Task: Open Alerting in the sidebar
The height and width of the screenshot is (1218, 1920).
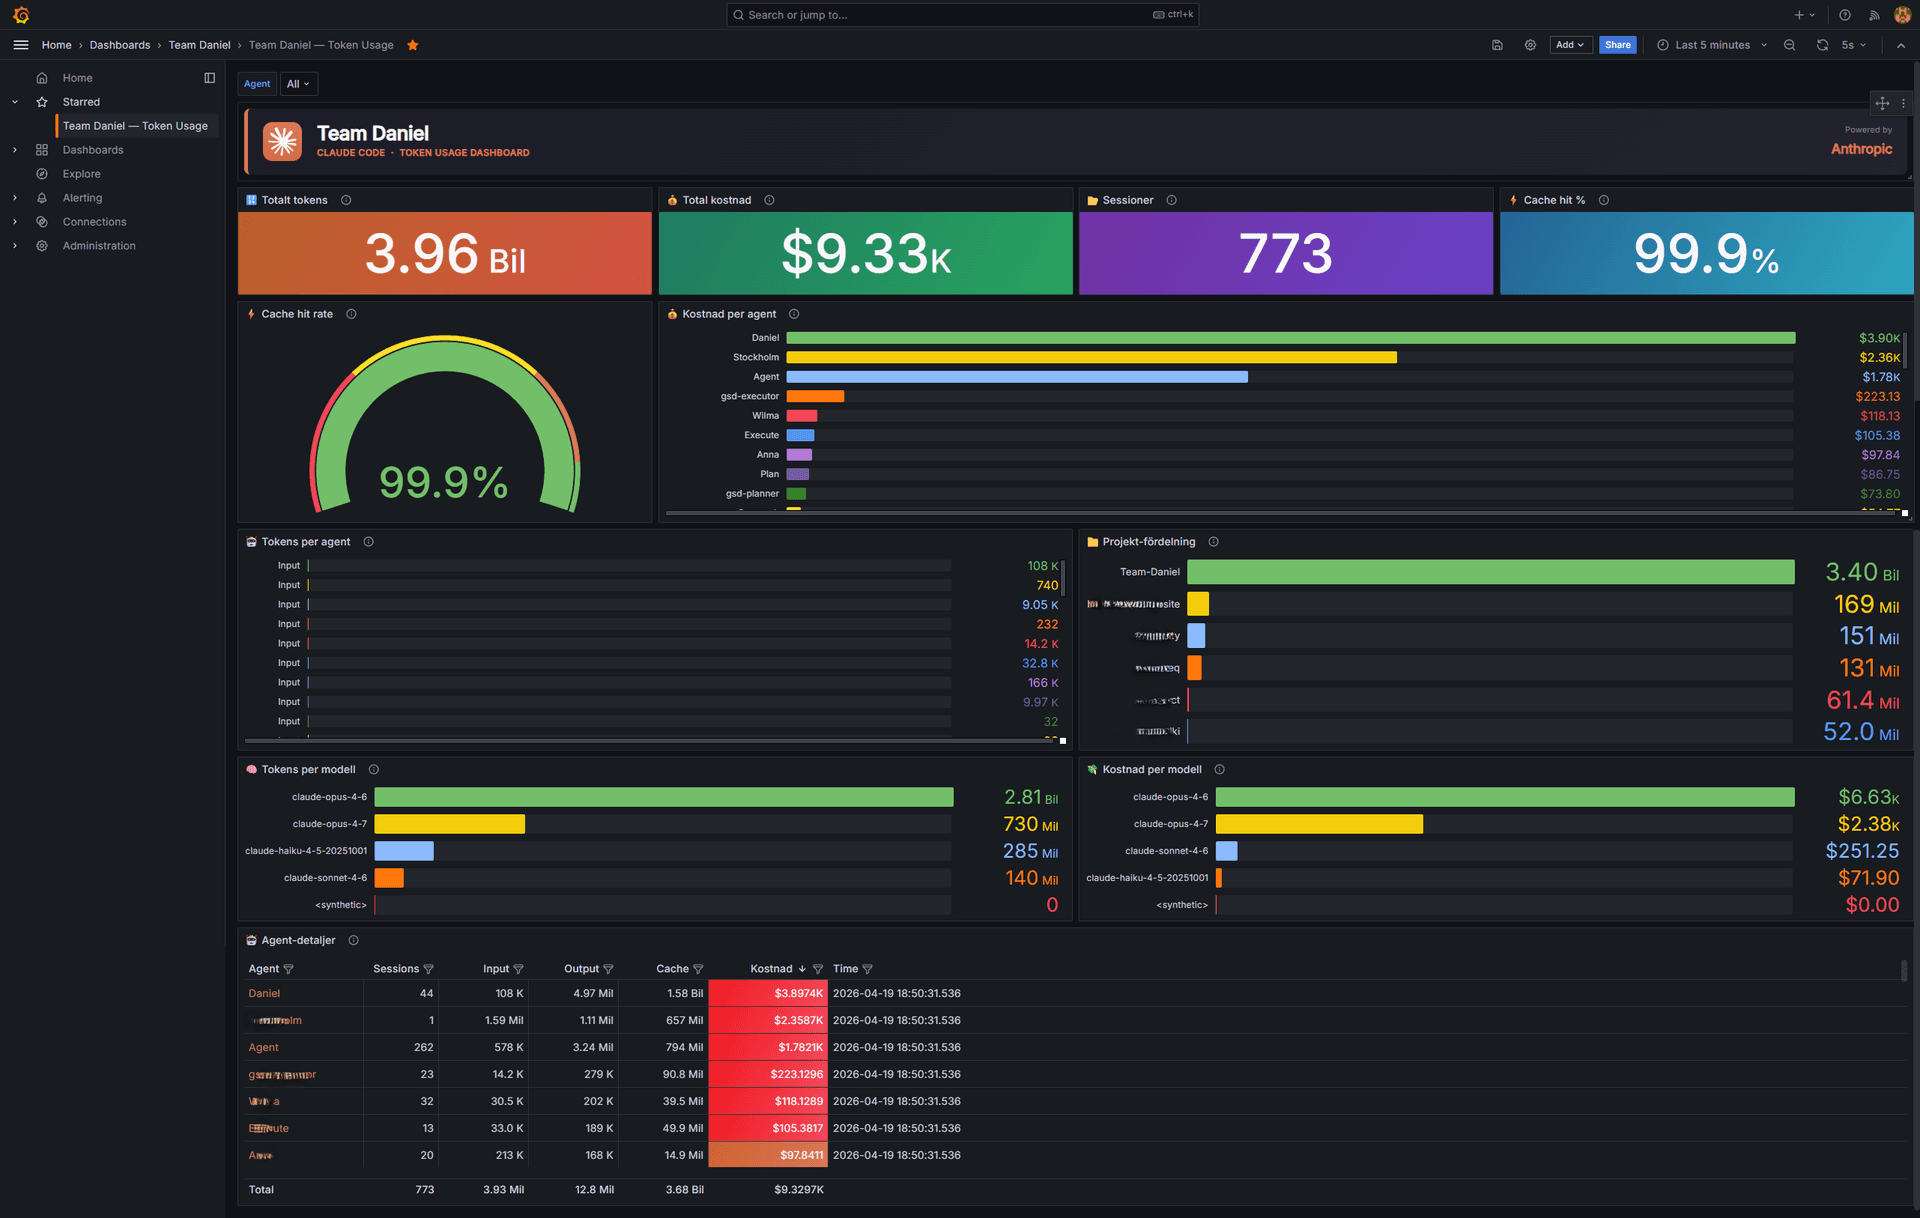Action: [83, 198]
